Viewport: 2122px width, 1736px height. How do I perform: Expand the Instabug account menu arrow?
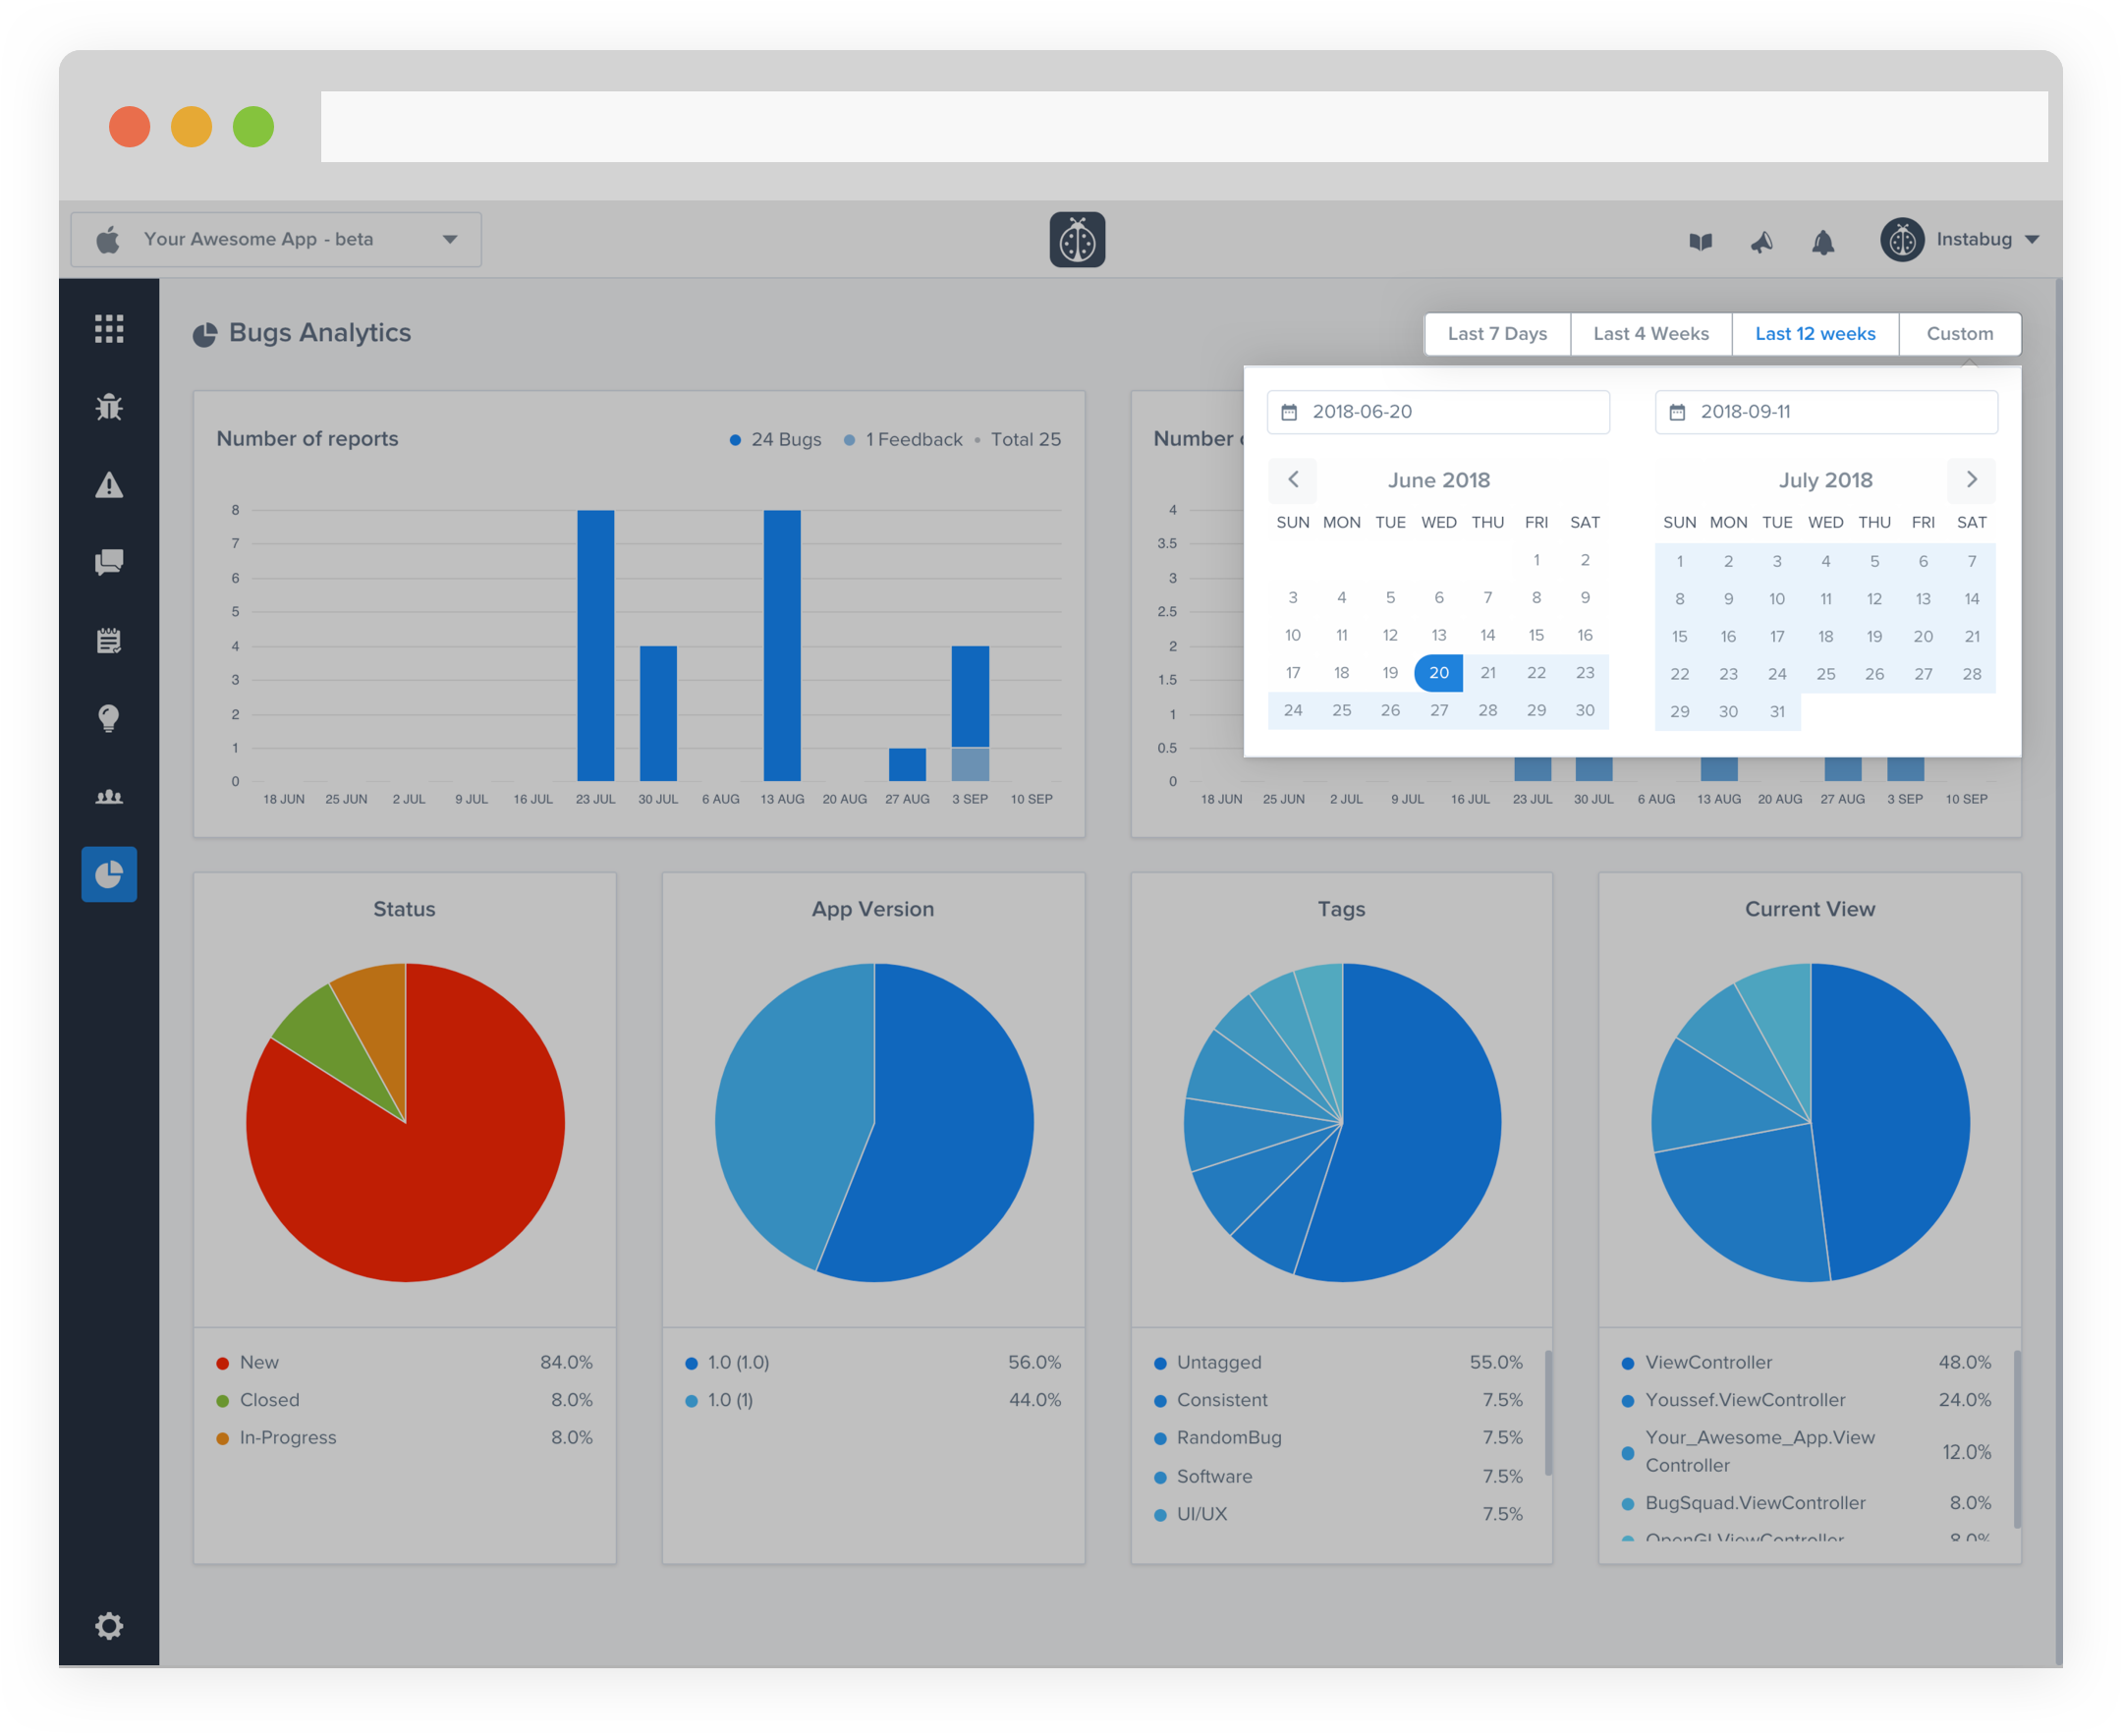pyautogui.click(x=2032, y=240)
